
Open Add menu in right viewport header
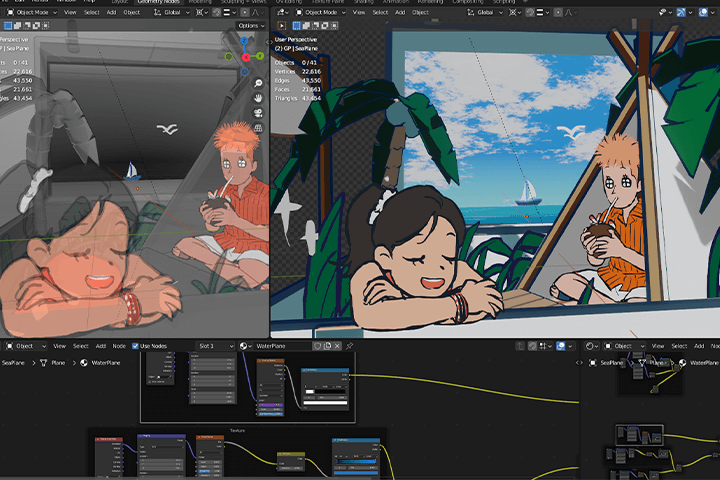point(400,12)
